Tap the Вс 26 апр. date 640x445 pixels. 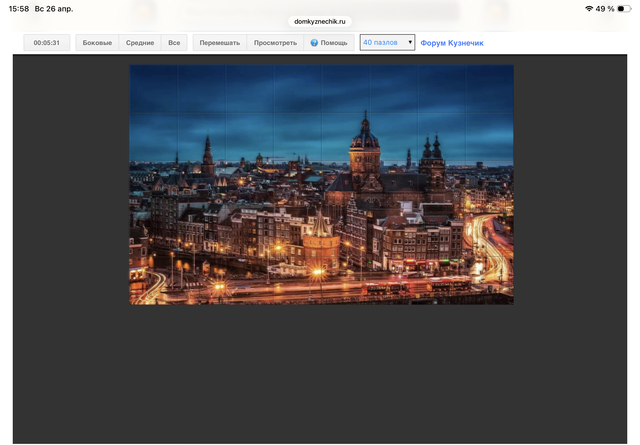coord(56,8)
